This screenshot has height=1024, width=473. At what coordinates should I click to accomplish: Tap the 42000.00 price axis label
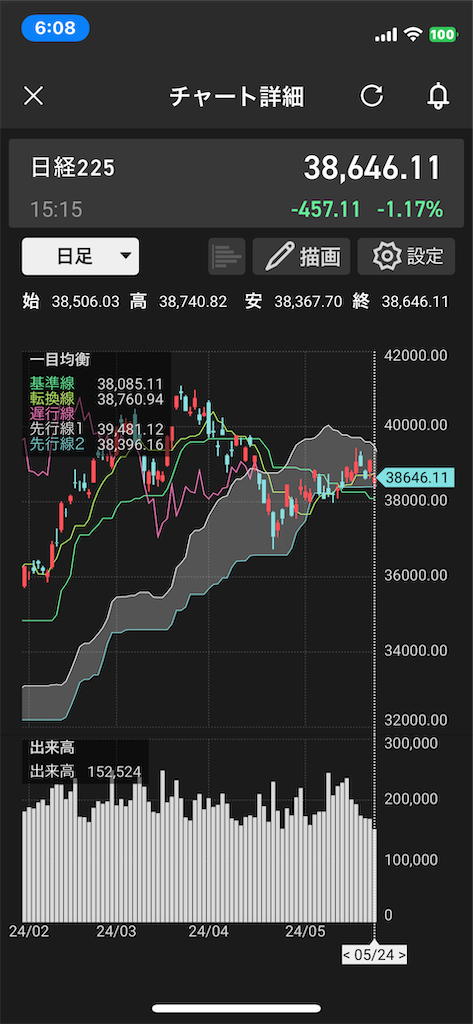[x=416, y=355]
